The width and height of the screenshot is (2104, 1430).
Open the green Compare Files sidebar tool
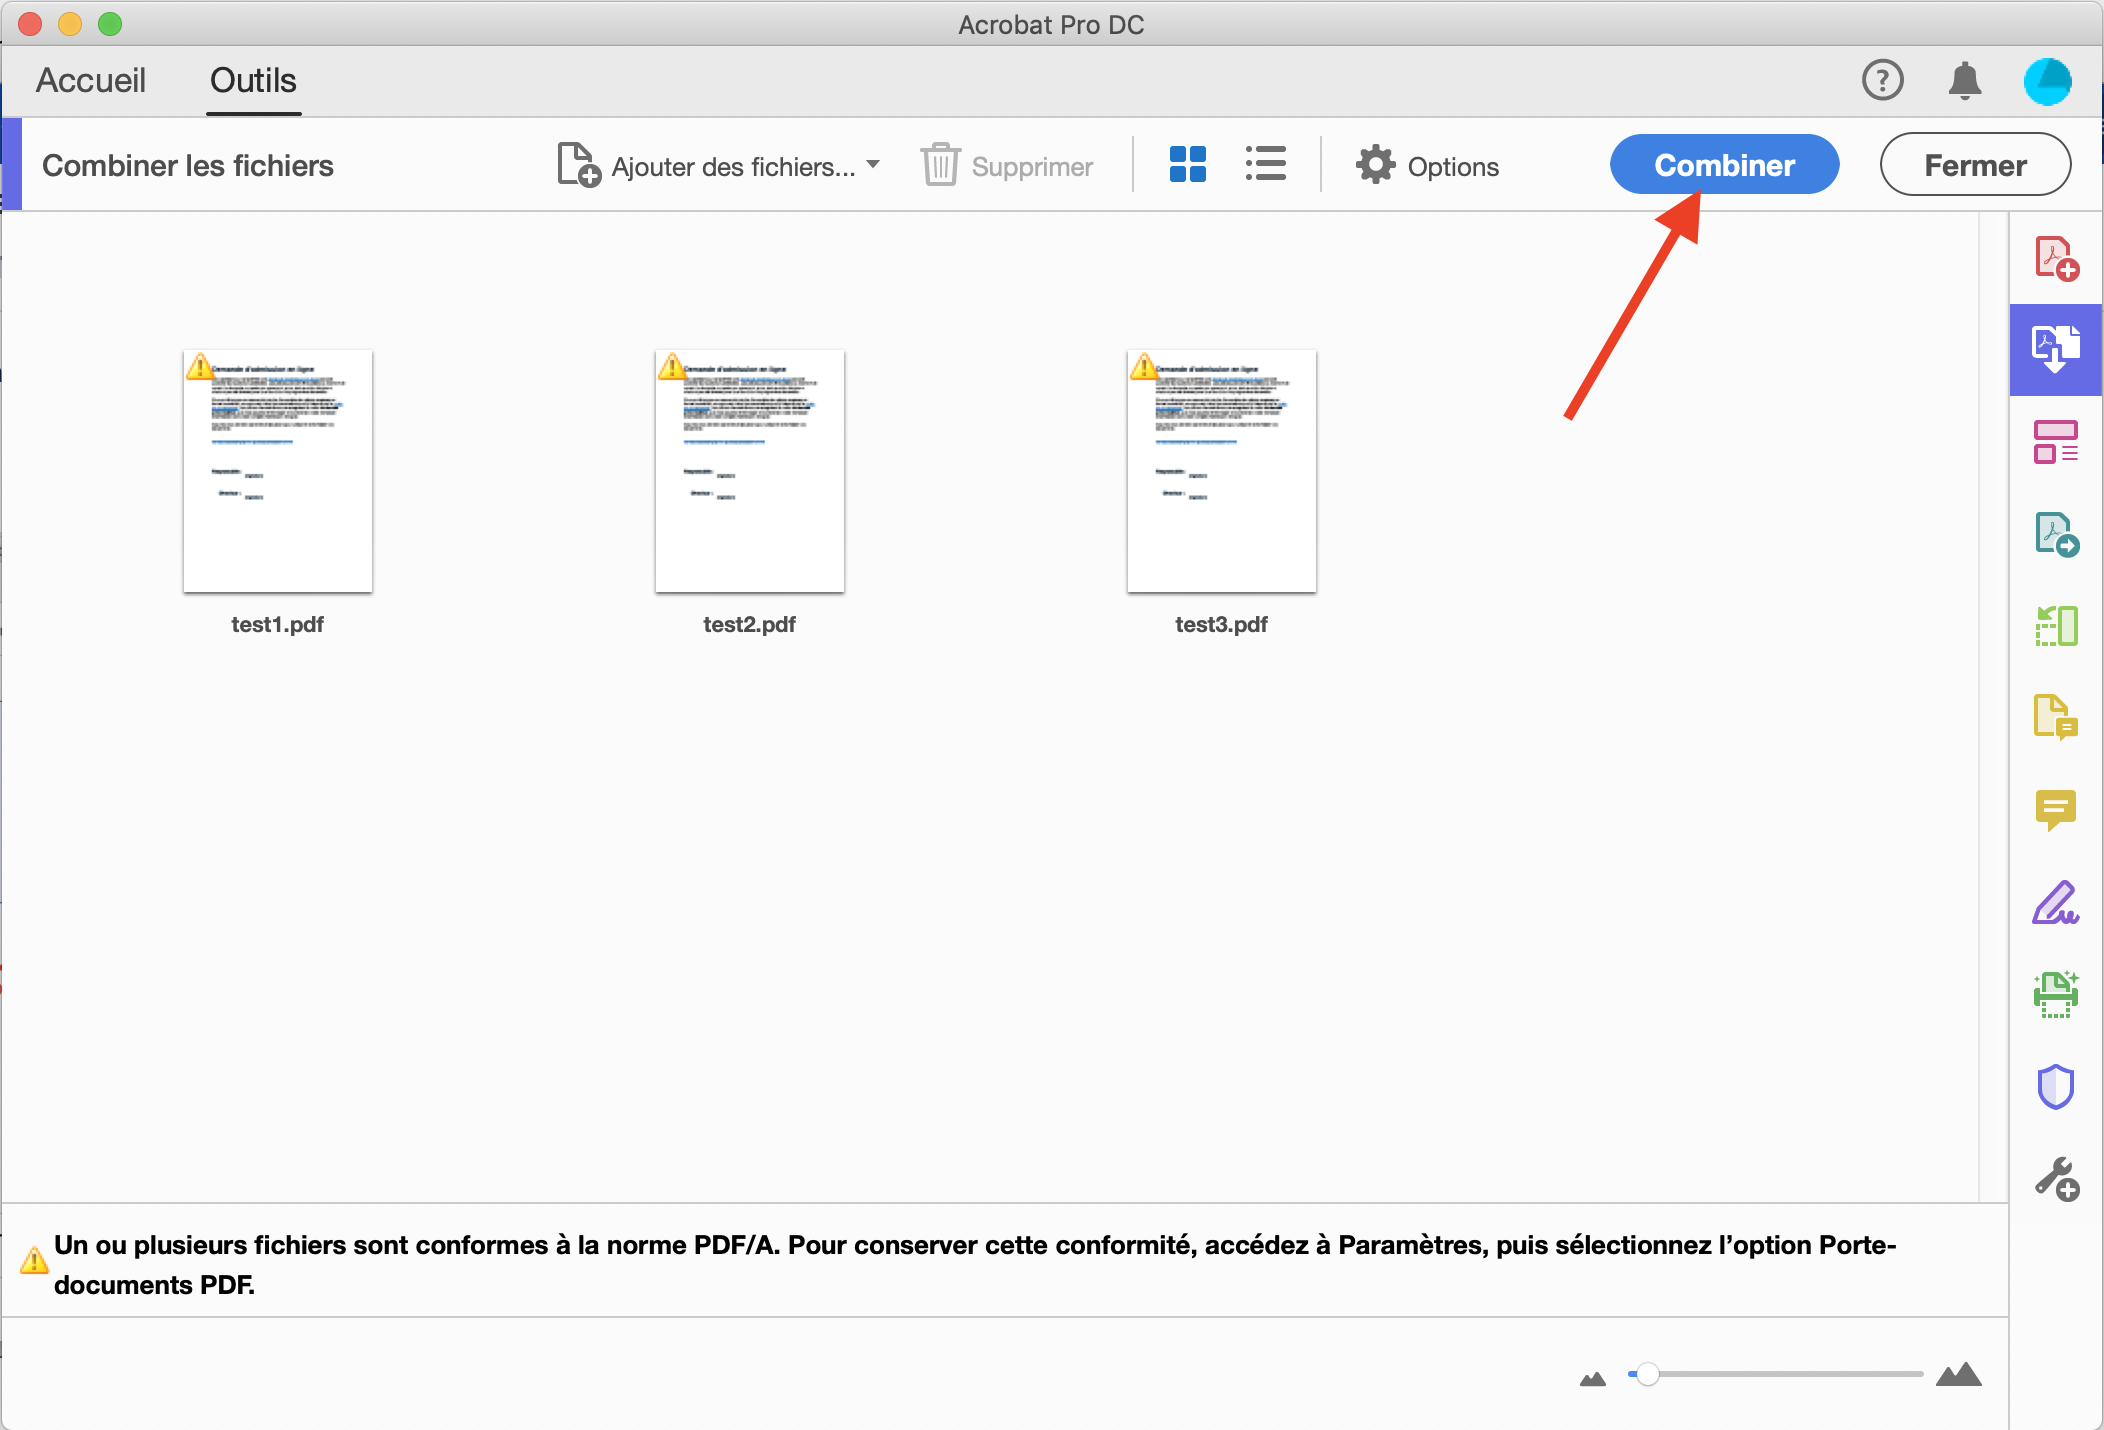click(2056, 626)
